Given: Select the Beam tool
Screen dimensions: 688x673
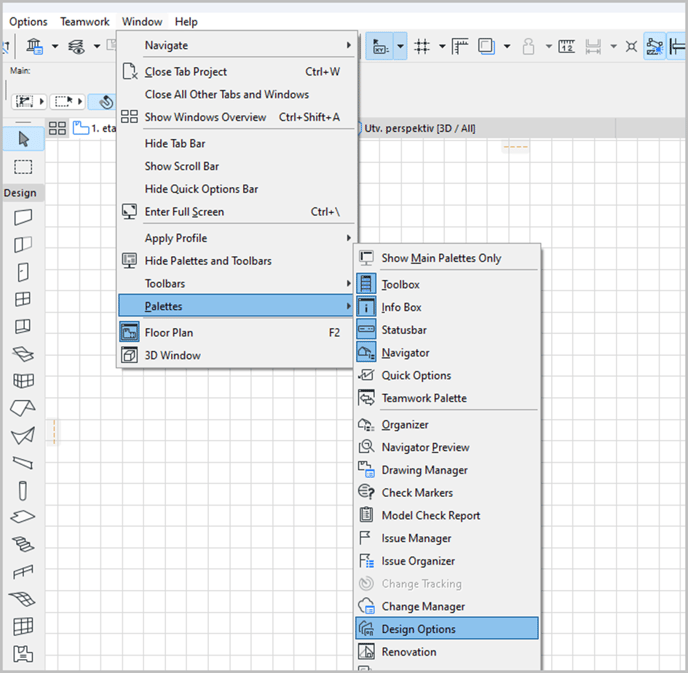Looking at the screenshot, I should coord(23,463).
